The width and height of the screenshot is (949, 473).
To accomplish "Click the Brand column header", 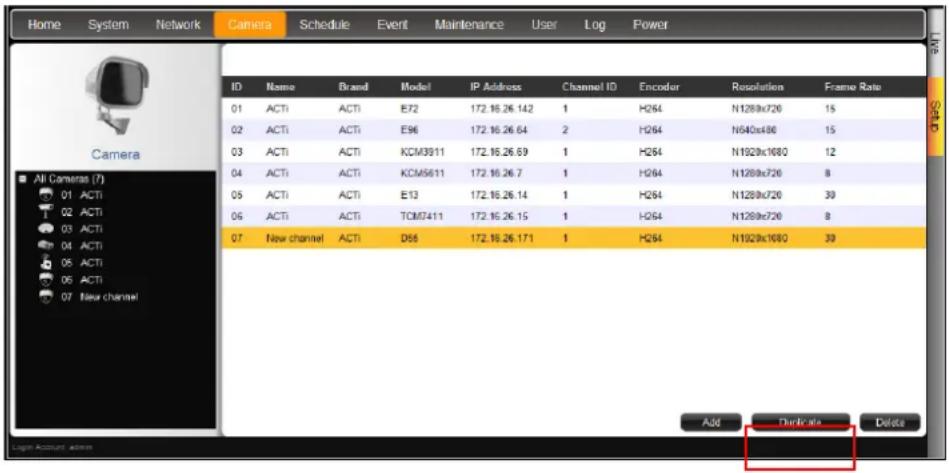I will coord(353,87).
